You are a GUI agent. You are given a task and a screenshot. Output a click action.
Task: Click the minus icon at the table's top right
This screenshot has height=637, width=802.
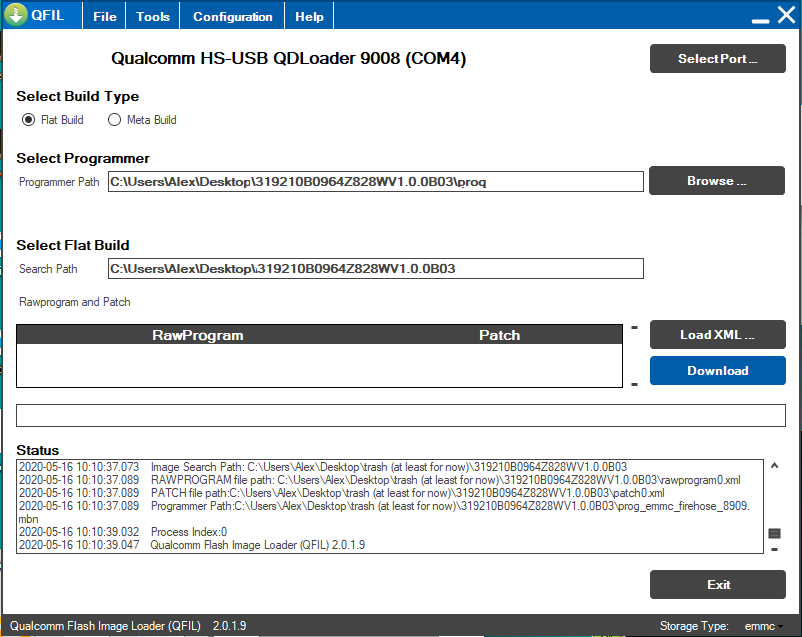[x=634, y=327]
